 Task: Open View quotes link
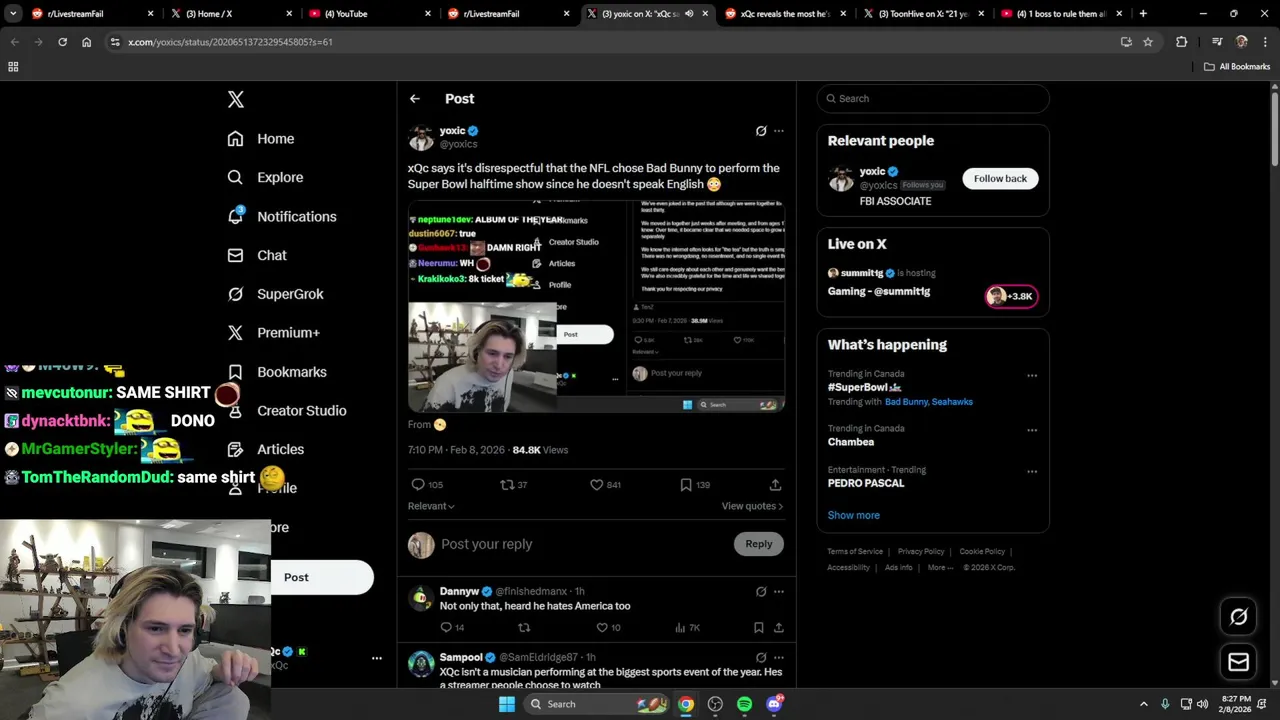coord(752,506)
